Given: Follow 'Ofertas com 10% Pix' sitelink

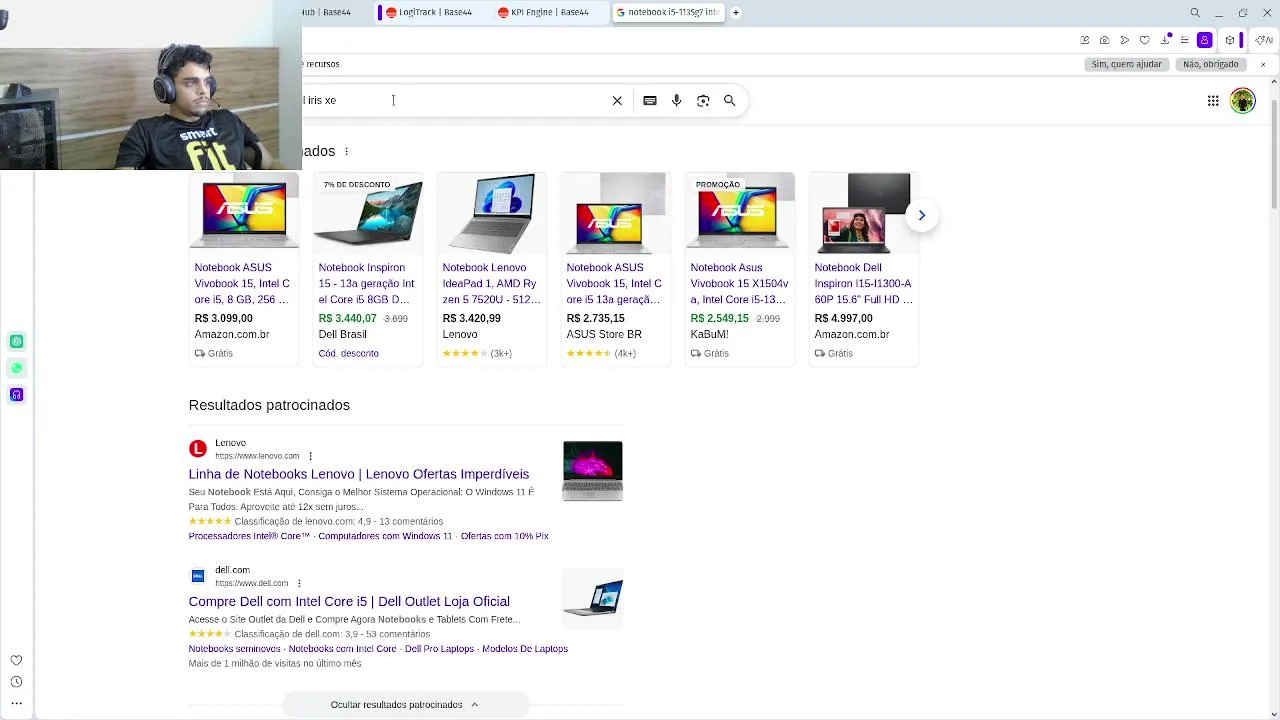Looking at the screenshot, I should pos(505,536).
